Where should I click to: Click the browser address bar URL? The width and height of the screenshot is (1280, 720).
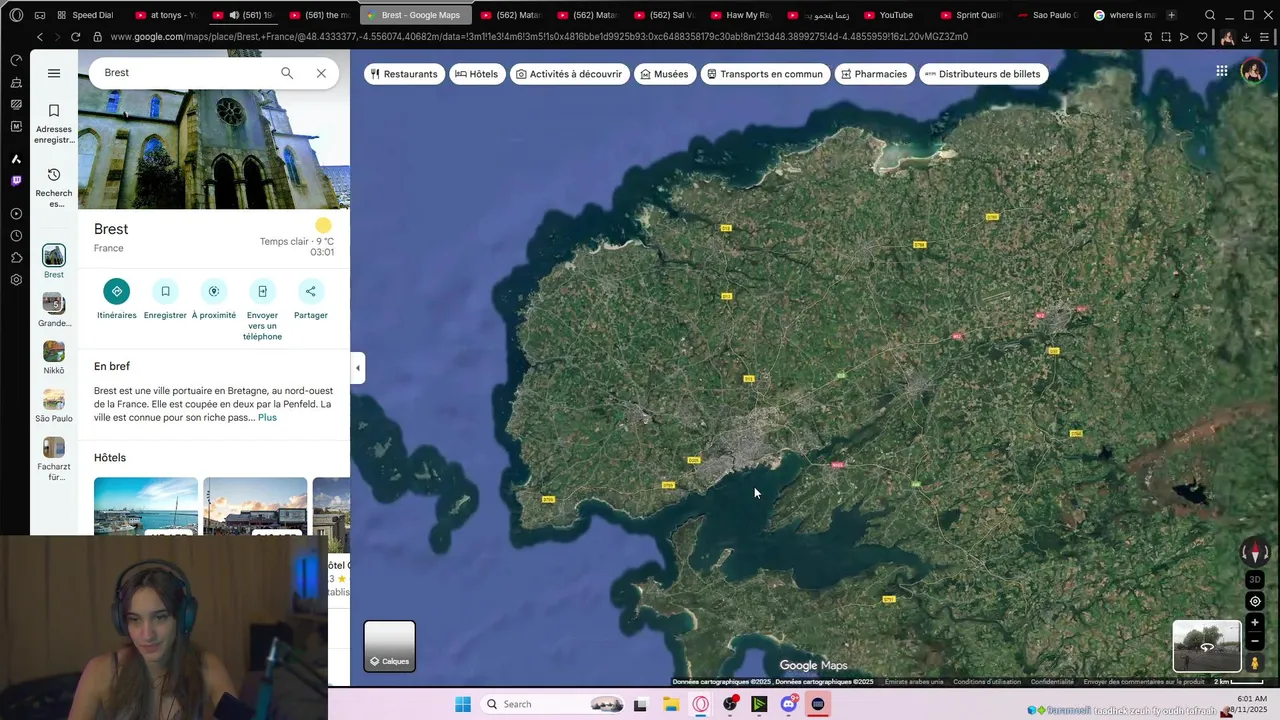pyautogui.click(x=540, y=37)
